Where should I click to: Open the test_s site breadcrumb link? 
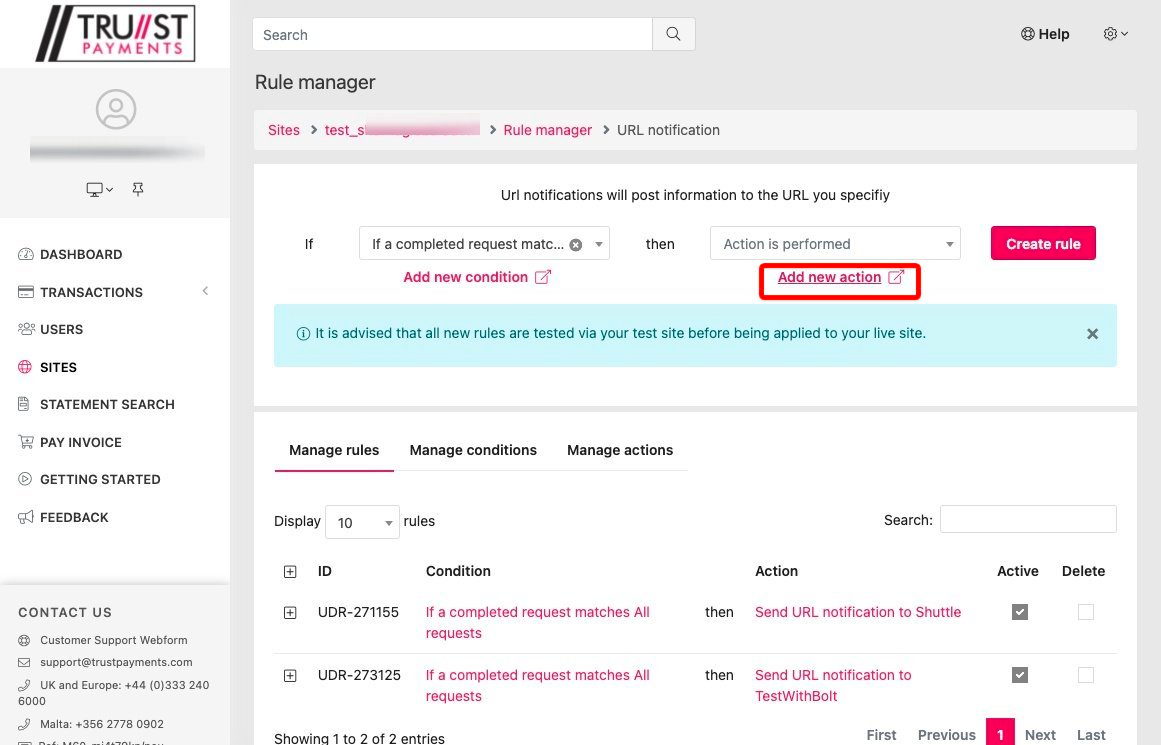click(x=402, y=130)
